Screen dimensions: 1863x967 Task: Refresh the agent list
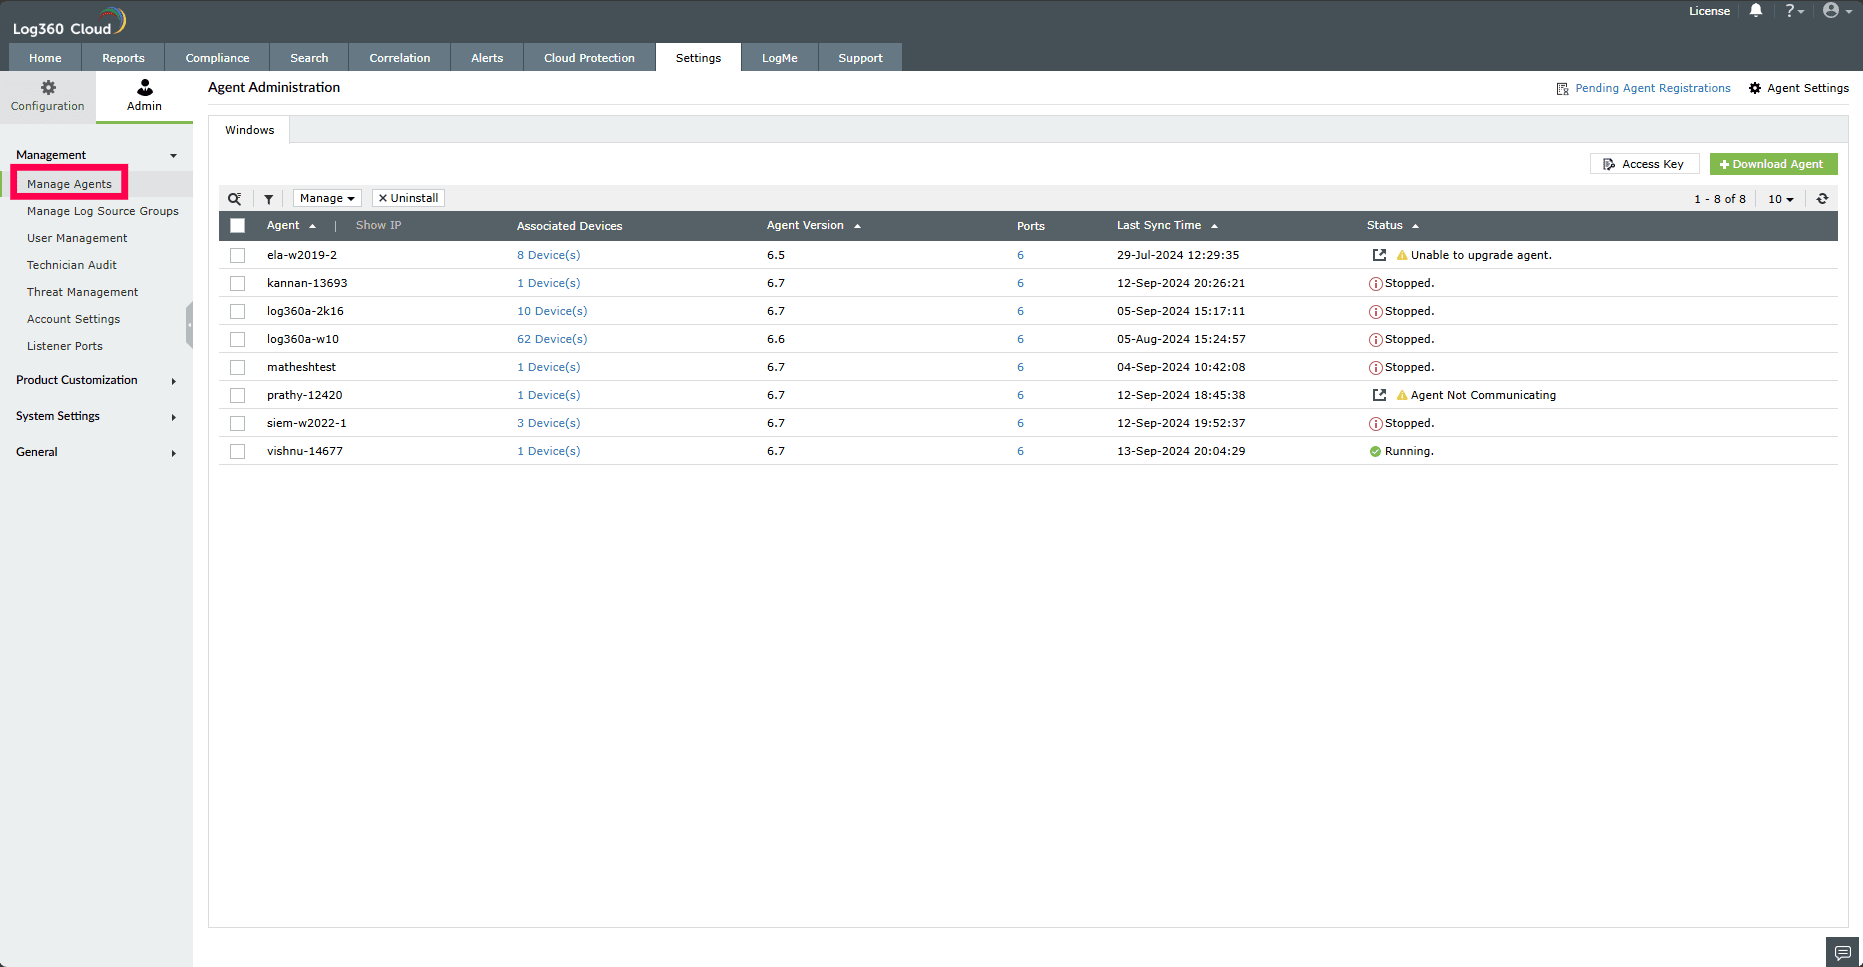pyautogui.click(x=1822, y=199)
